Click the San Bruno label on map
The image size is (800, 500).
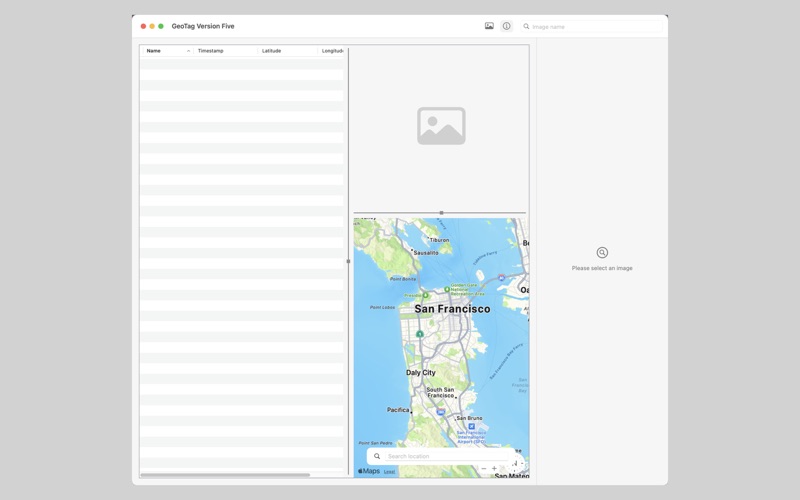pos(469,418)
